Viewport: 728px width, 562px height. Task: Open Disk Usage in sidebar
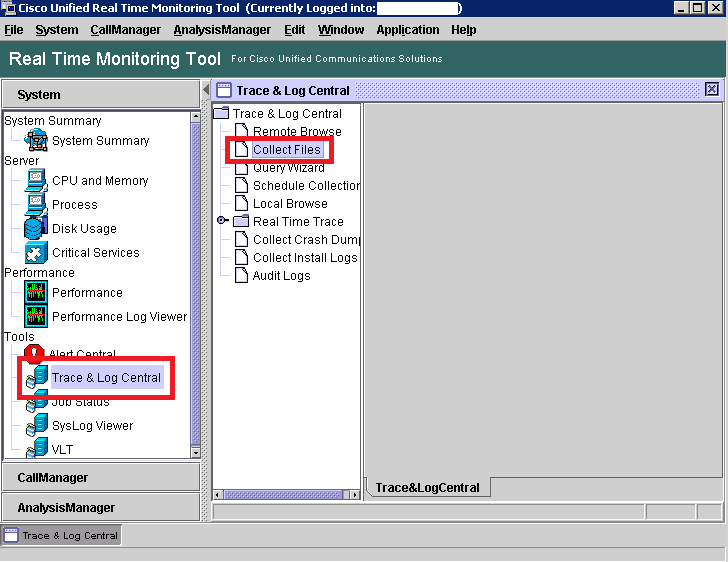[84, 229]
